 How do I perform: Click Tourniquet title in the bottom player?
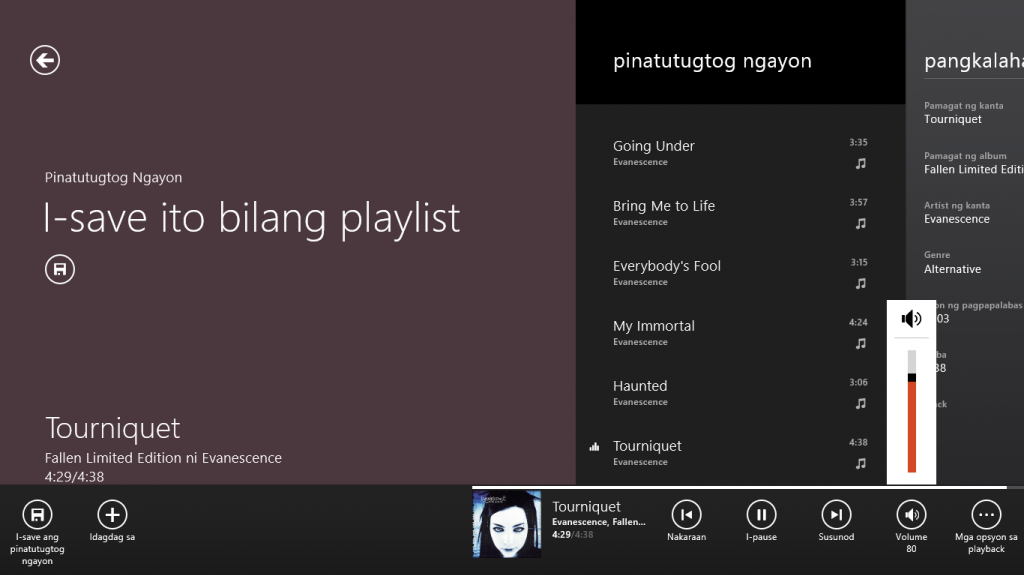click(586, 506)
